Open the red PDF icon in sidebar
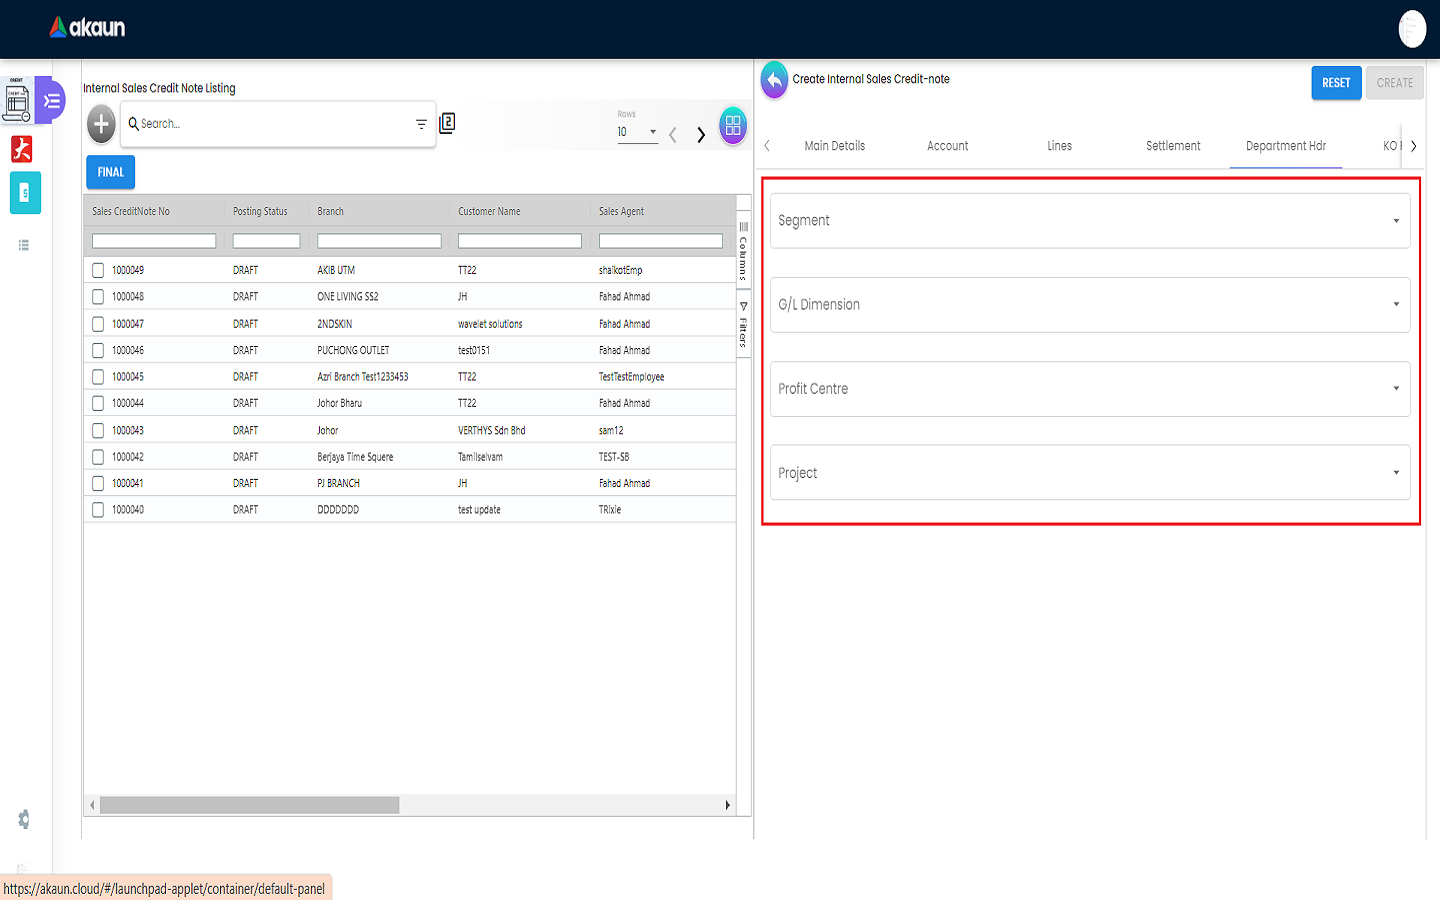This screenshot has height=900, width=1440. (x=22, y=149)
